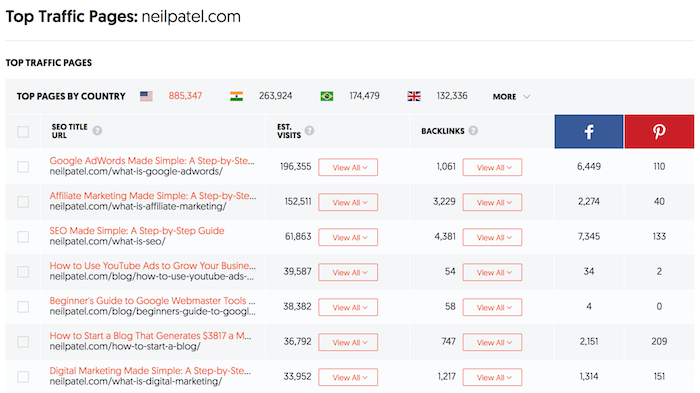Select the India flag filter
Screen dimensions: 700x393
tap(237, 96)
